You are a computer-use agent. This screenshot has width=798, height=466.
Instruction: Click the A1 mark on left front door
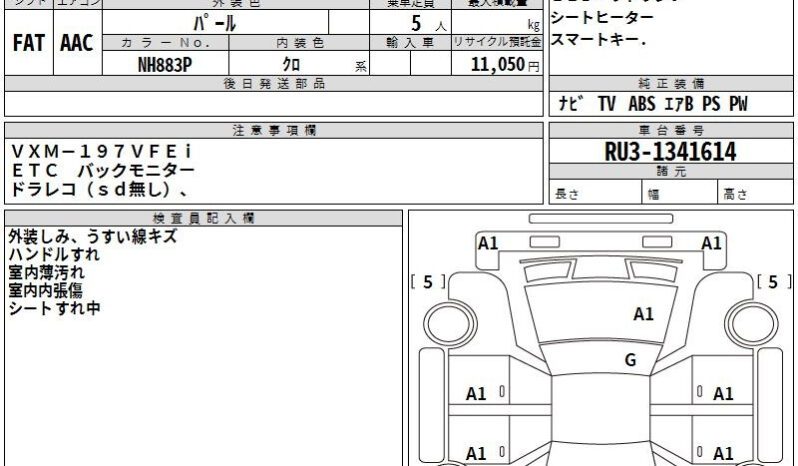click(x=477, y=394)
